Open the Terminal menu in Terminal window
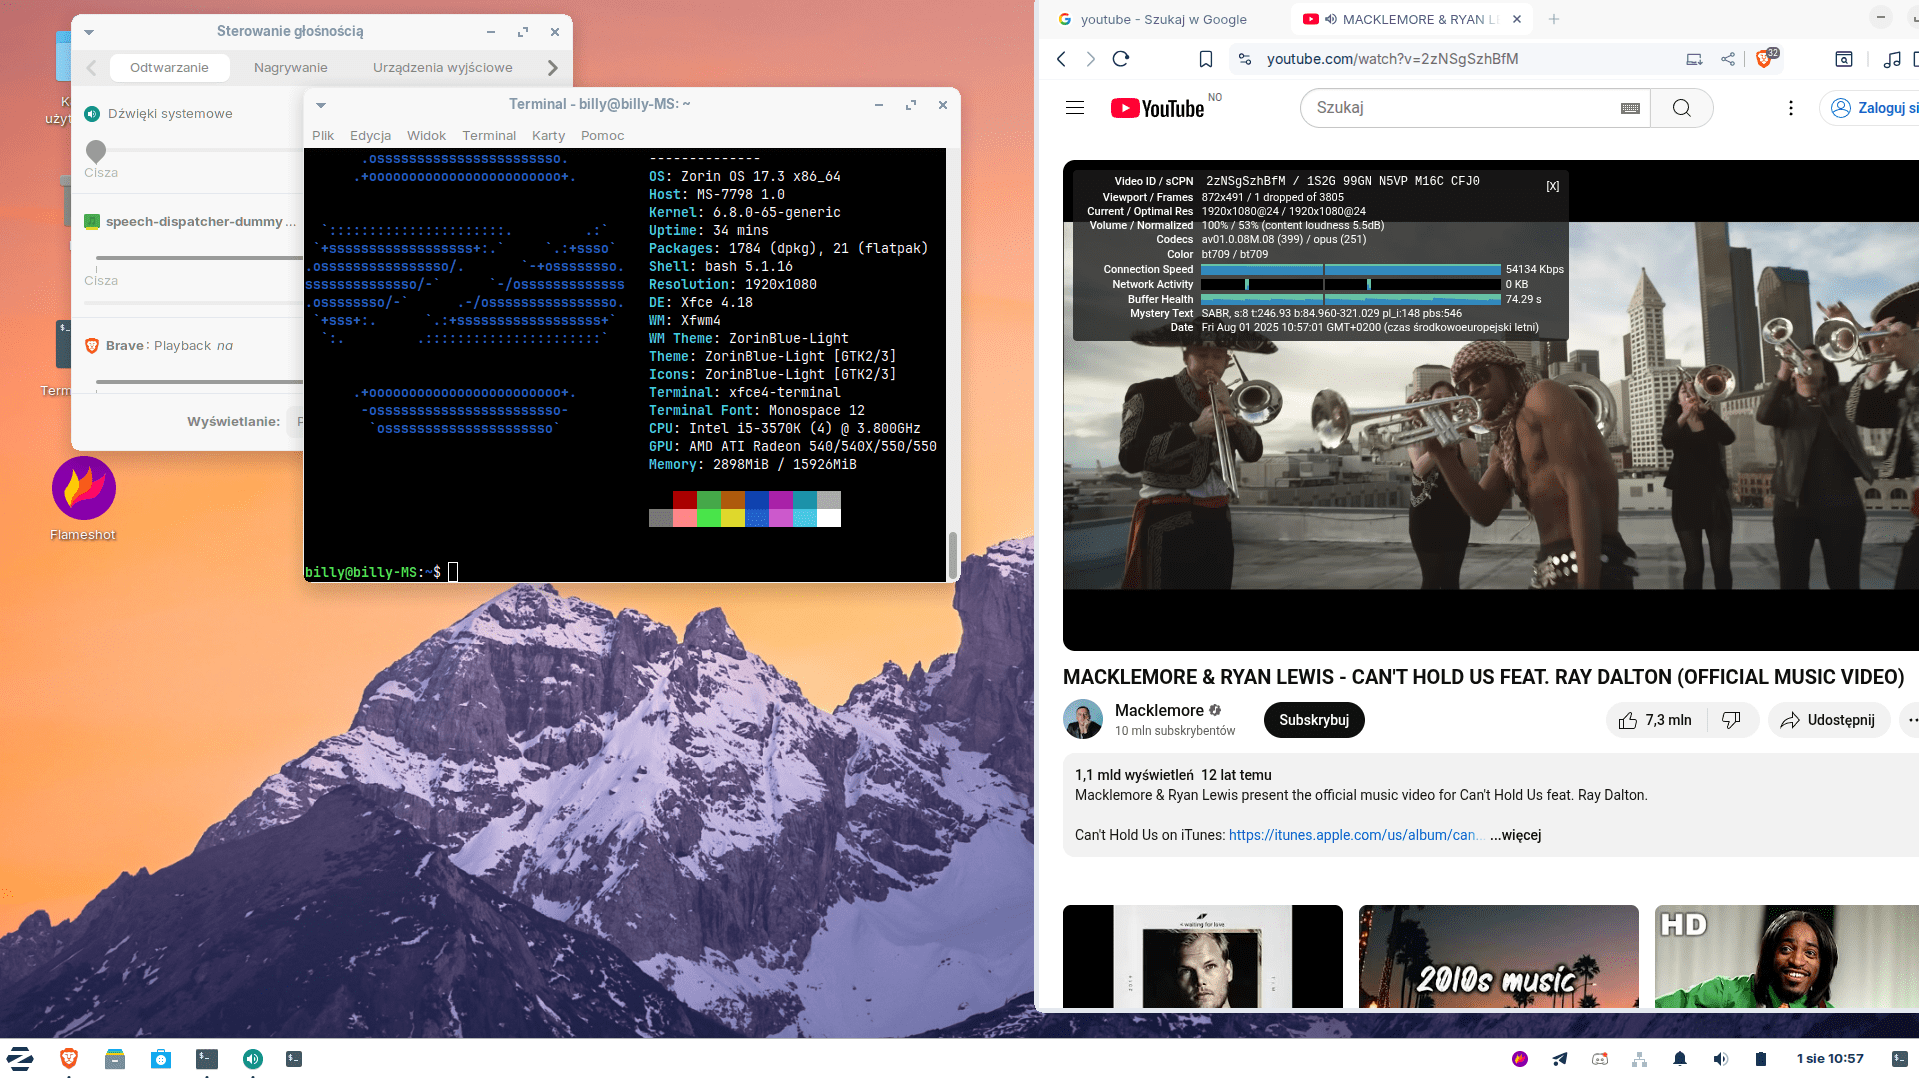Screen dimensions: 1919x1078 click(489, 136)
